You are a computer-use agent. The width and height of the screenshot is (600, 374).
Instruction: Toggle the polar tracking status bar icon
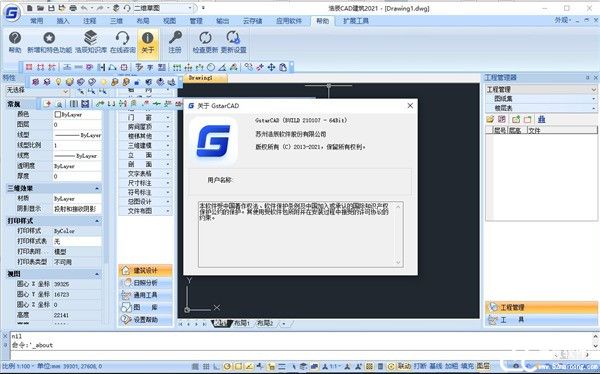pos(228,367)
